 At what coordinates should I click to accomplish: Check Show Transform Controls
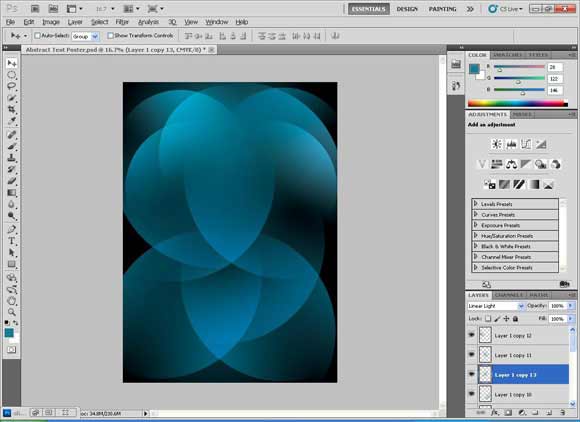110,36
